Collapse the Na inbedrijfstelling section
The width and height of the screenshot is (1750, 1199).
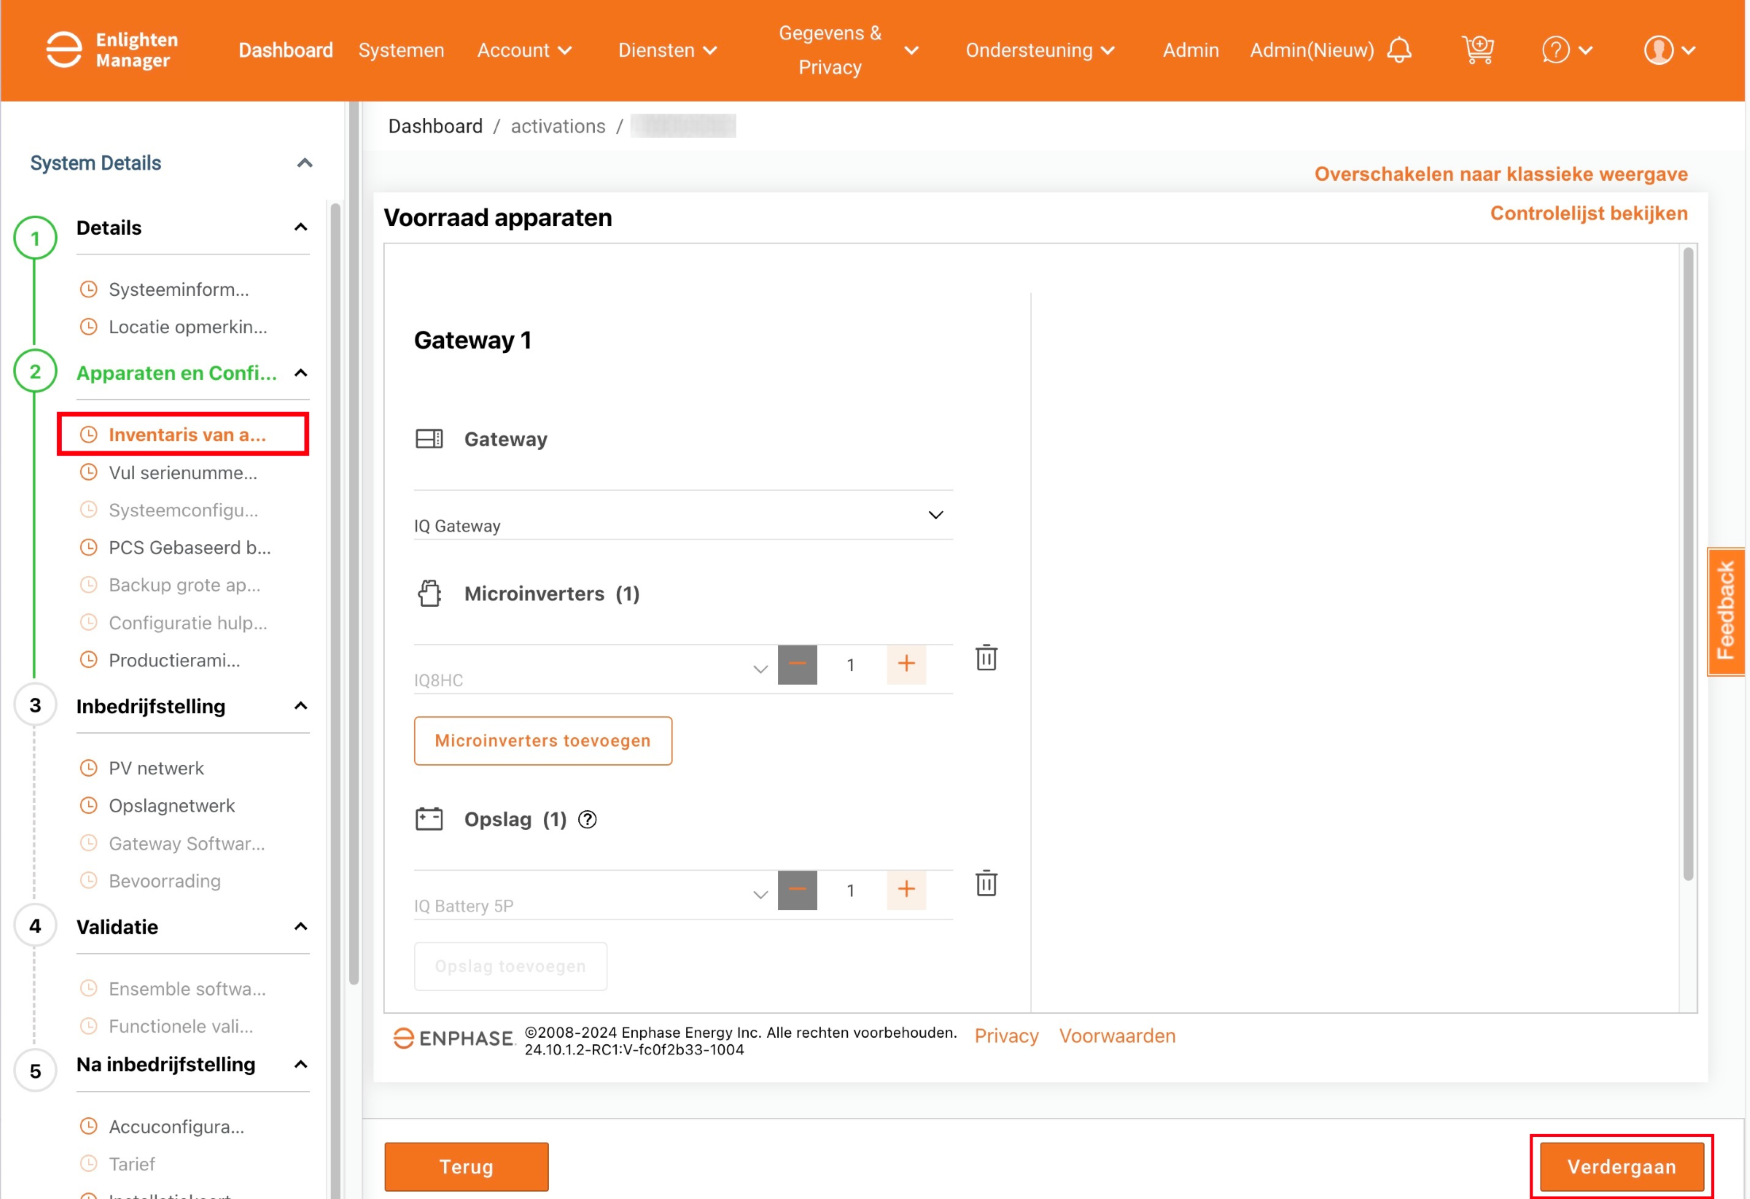tap(301, 1064)
